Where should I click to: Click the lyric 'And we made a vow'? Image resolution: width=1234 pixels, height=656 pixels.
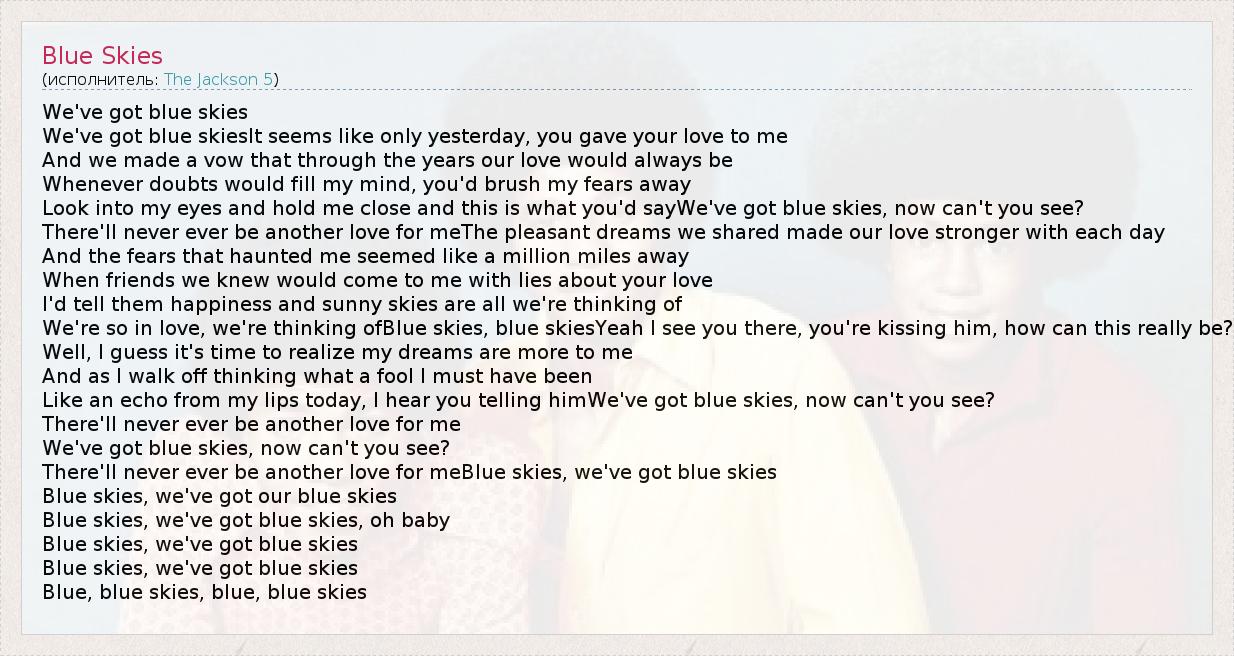(387, 160)
